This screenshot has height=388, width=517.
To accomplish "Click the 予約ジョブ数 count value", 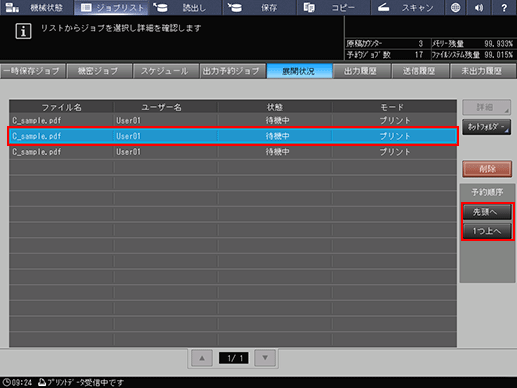I will tap(419, 55).
